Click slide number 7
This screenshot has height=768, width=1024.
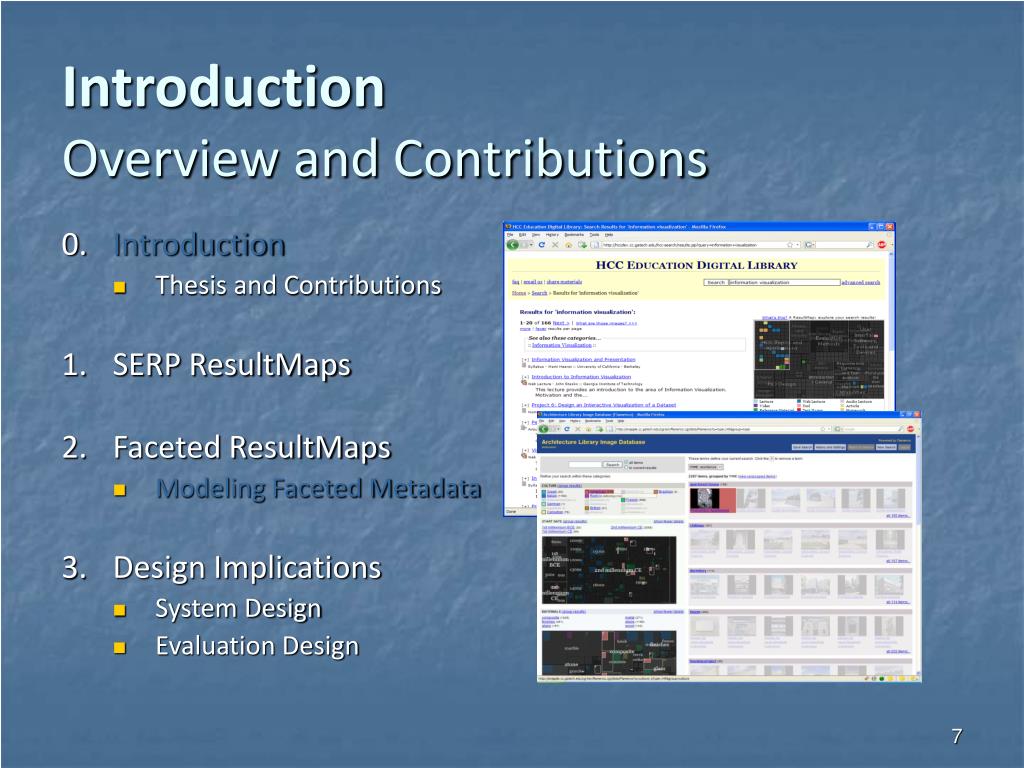coord(957,737)
